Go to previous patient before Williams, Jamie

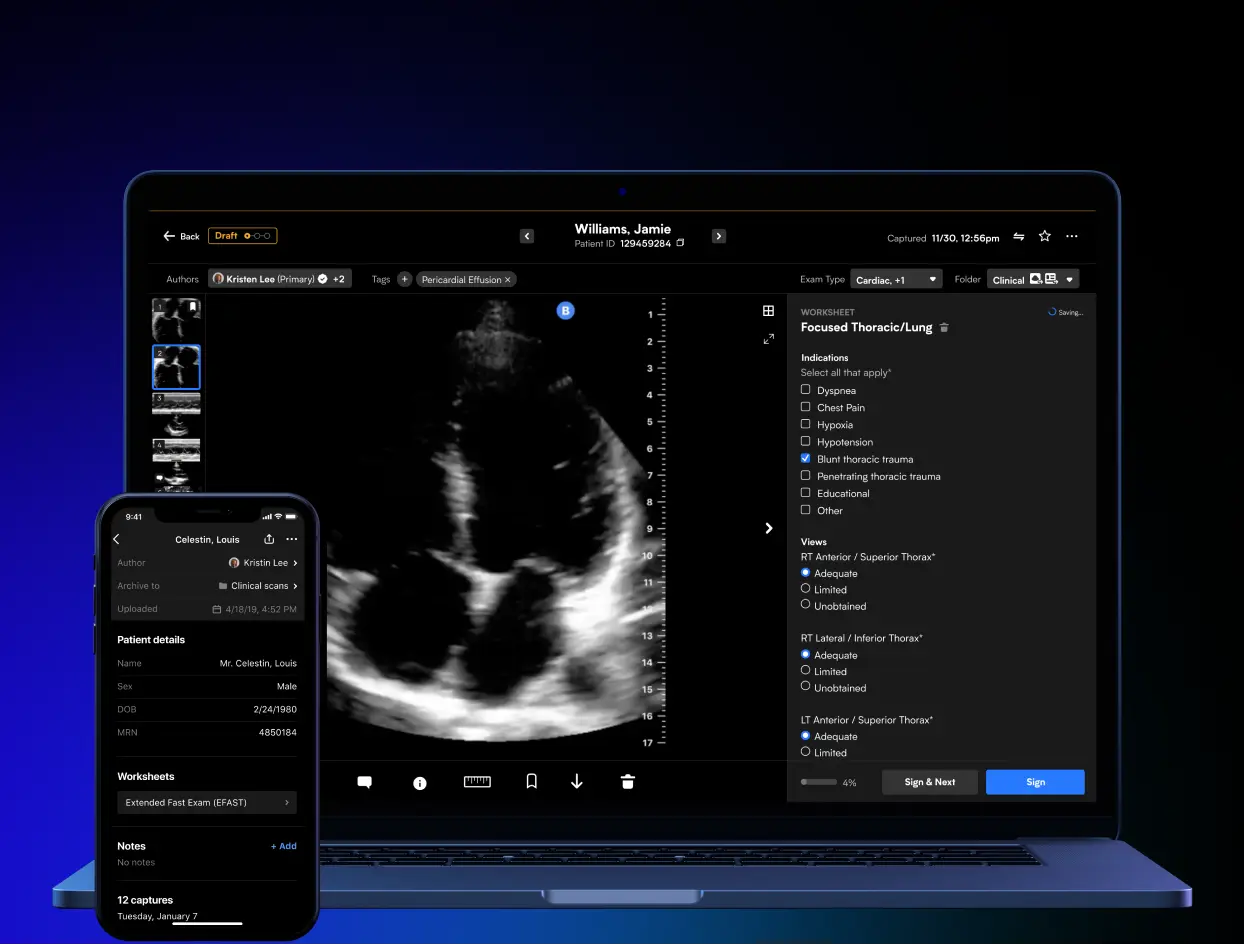click(x=527, y=236)
